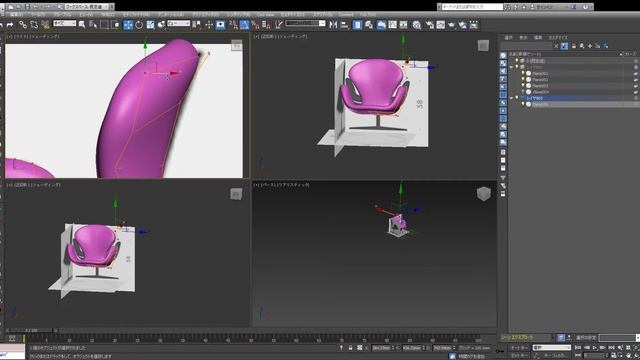Open the named selection sets dropdown
This screenshot has width=640, height=360.
pyautogui.click(x=305, y=24)
